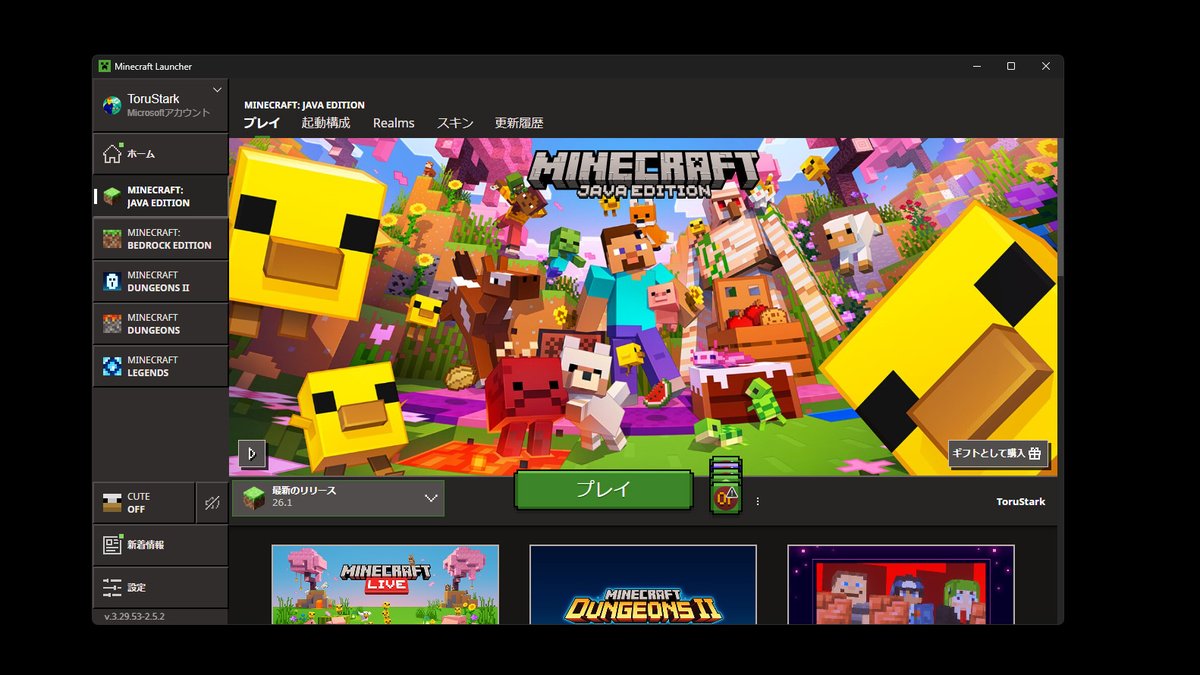Open the 最新のリリース version dropdown
Screen dimensions: 1200x675
[338, 497]
